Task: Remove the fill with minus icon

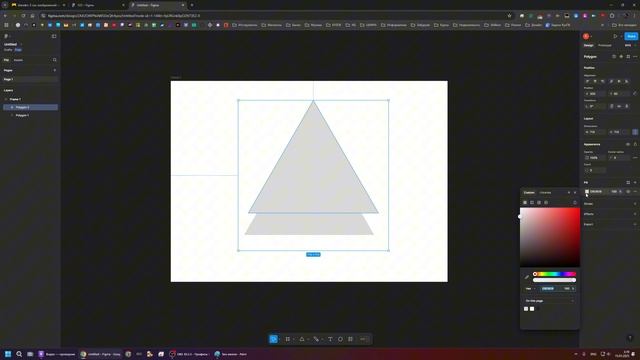Action: point(635,191)
